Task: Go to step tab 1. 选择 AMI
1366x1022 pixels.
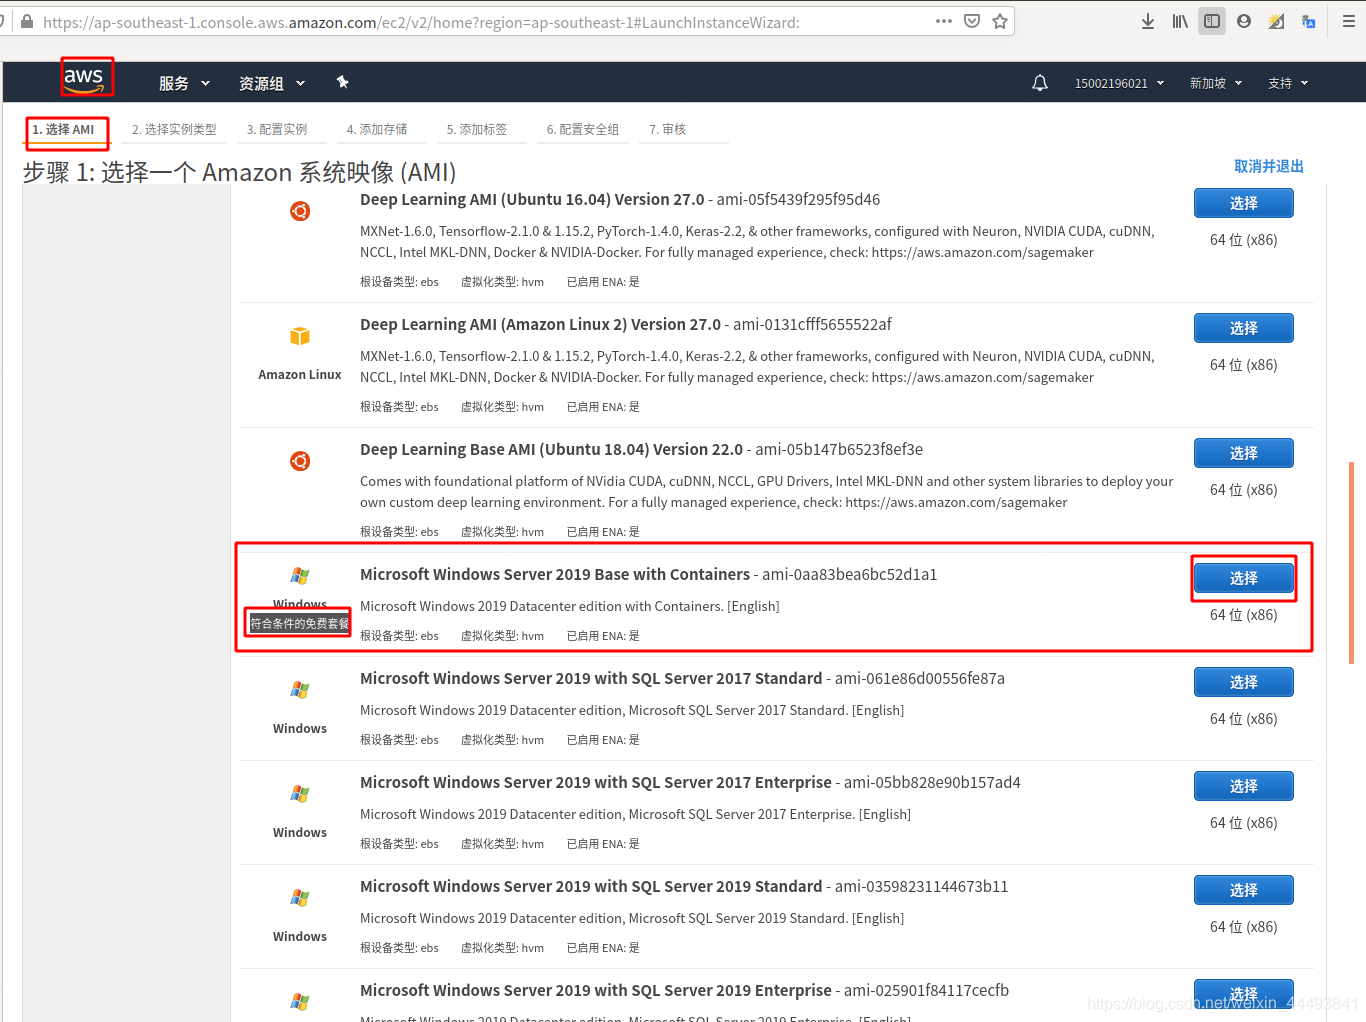Action: click(x=63, y=129)
